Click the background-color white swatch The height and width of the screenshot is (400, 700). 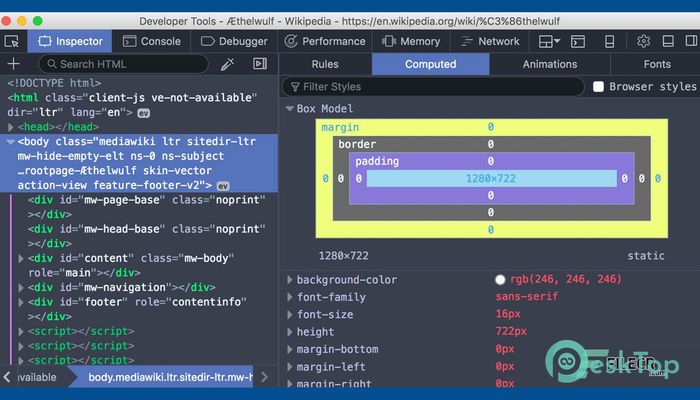500,280
